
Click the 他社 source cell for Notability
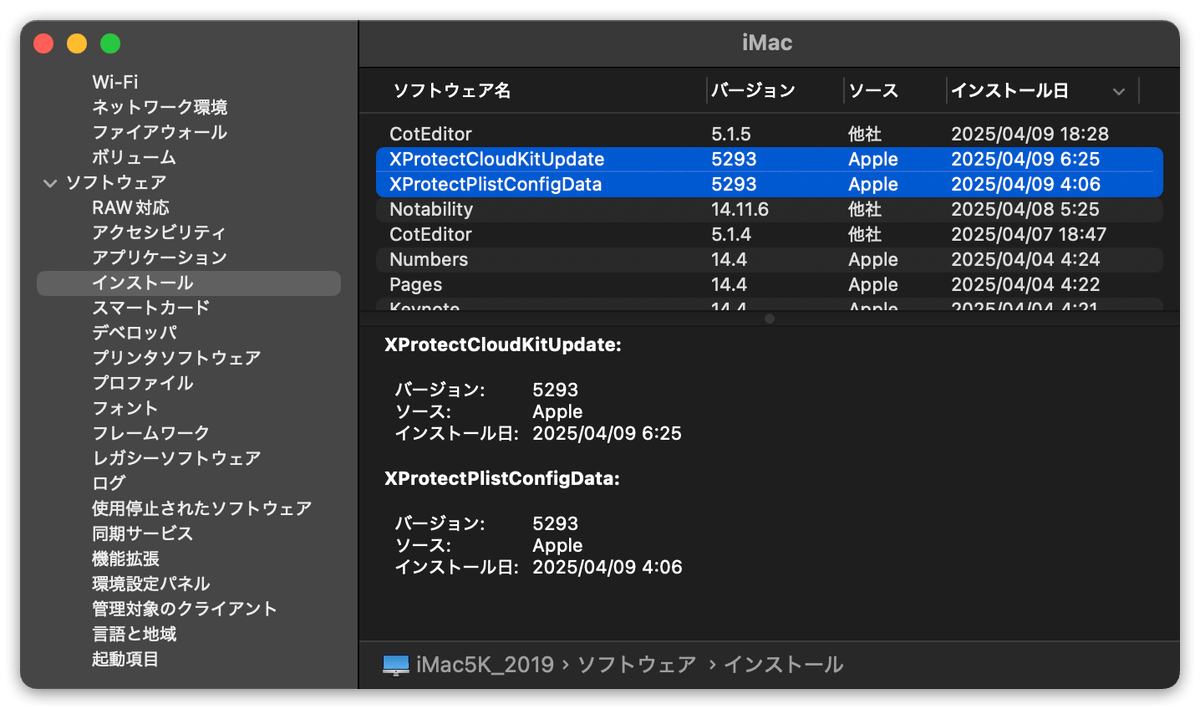(865, 209)
